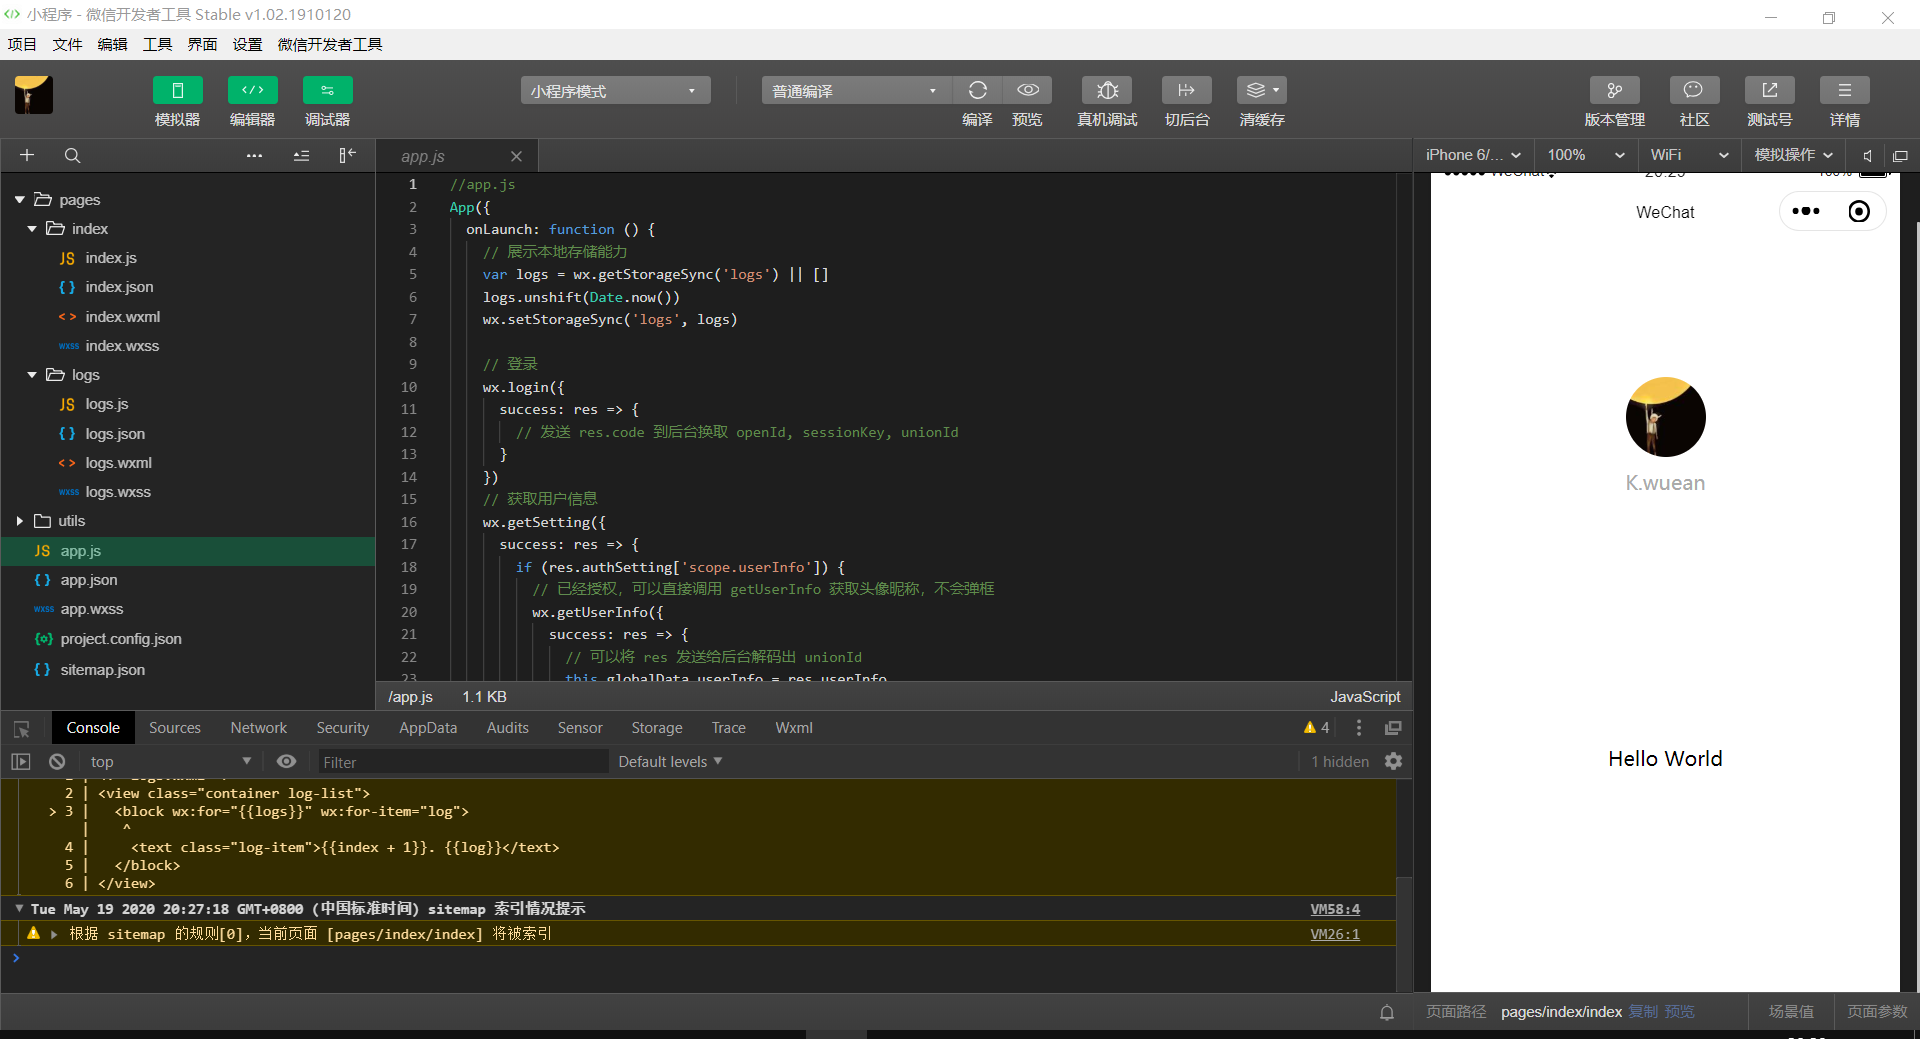The width and height of the screenshot is (1920, 1039).
Task: Click the file tree search icon
Action: pos(72,155)
